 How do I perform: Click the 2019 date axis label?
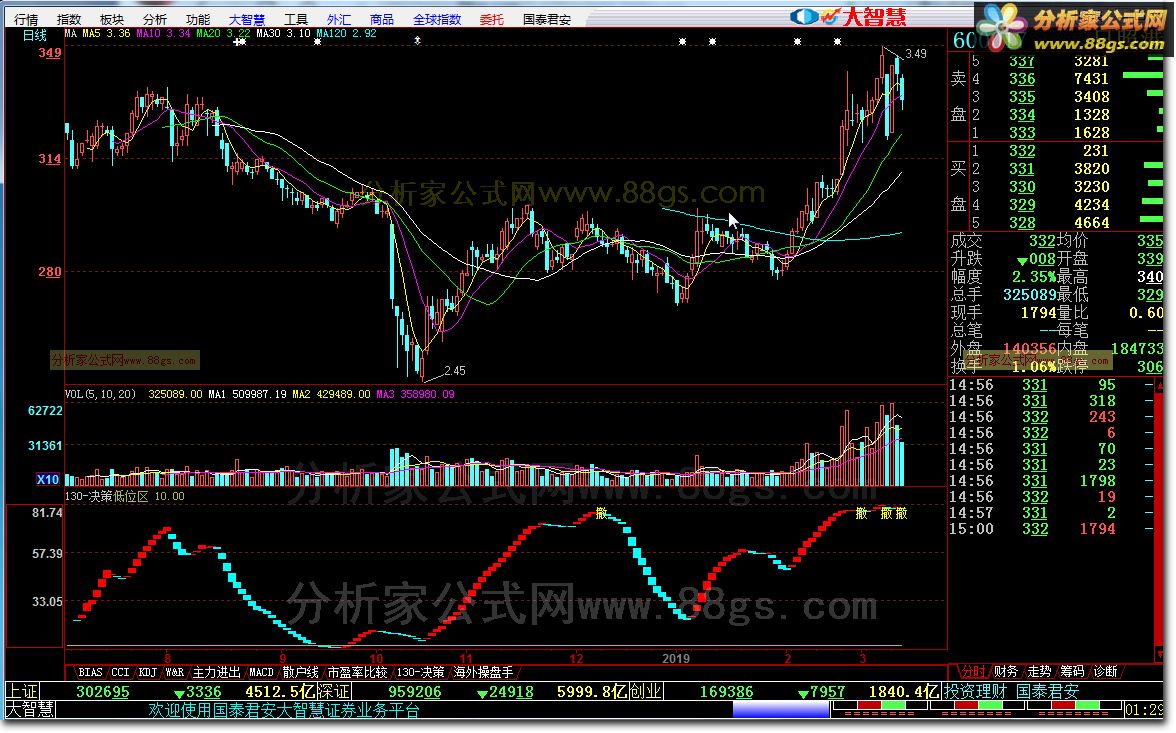pyautogui.click(x=676, y=659)
